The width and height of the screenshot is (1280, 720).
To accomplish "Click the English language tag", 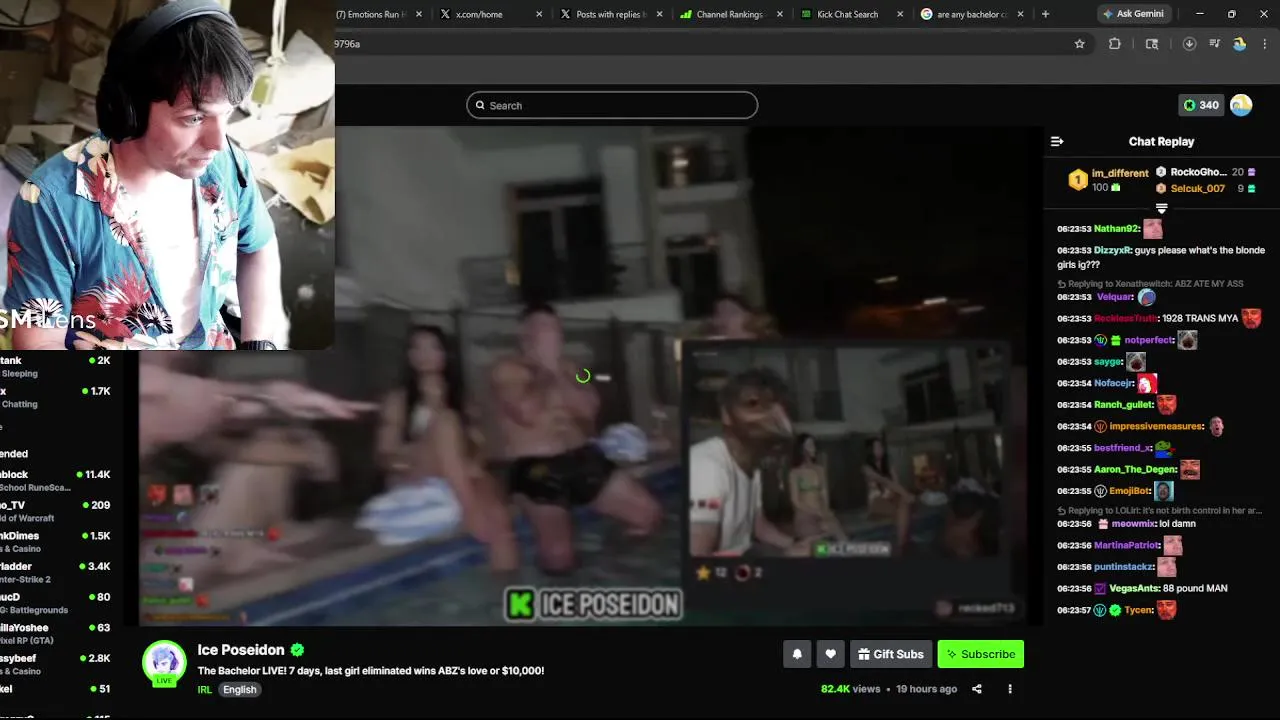I will click(240, 690).
